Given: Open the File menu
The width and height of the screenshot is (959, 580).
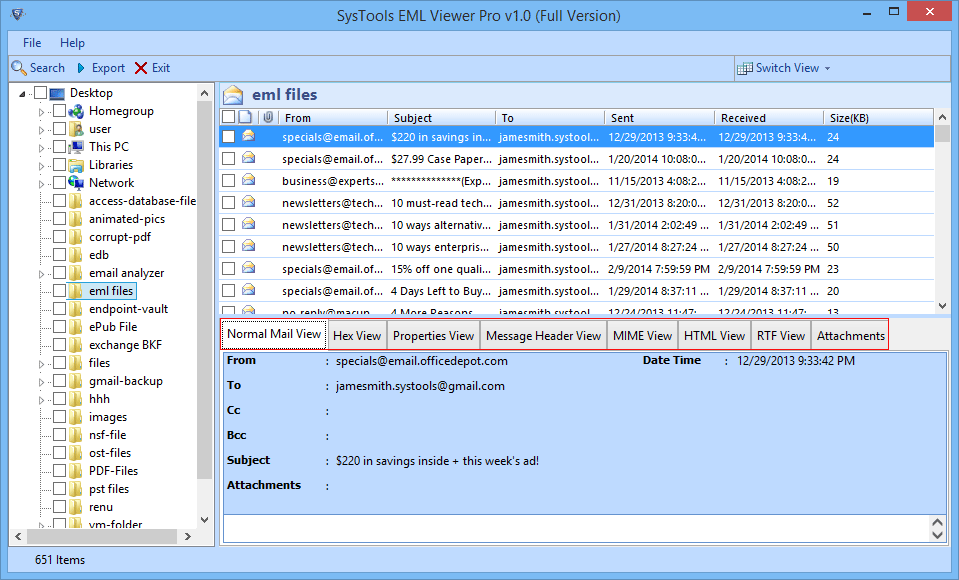Looking at the screenshot, I should point(31,43).
